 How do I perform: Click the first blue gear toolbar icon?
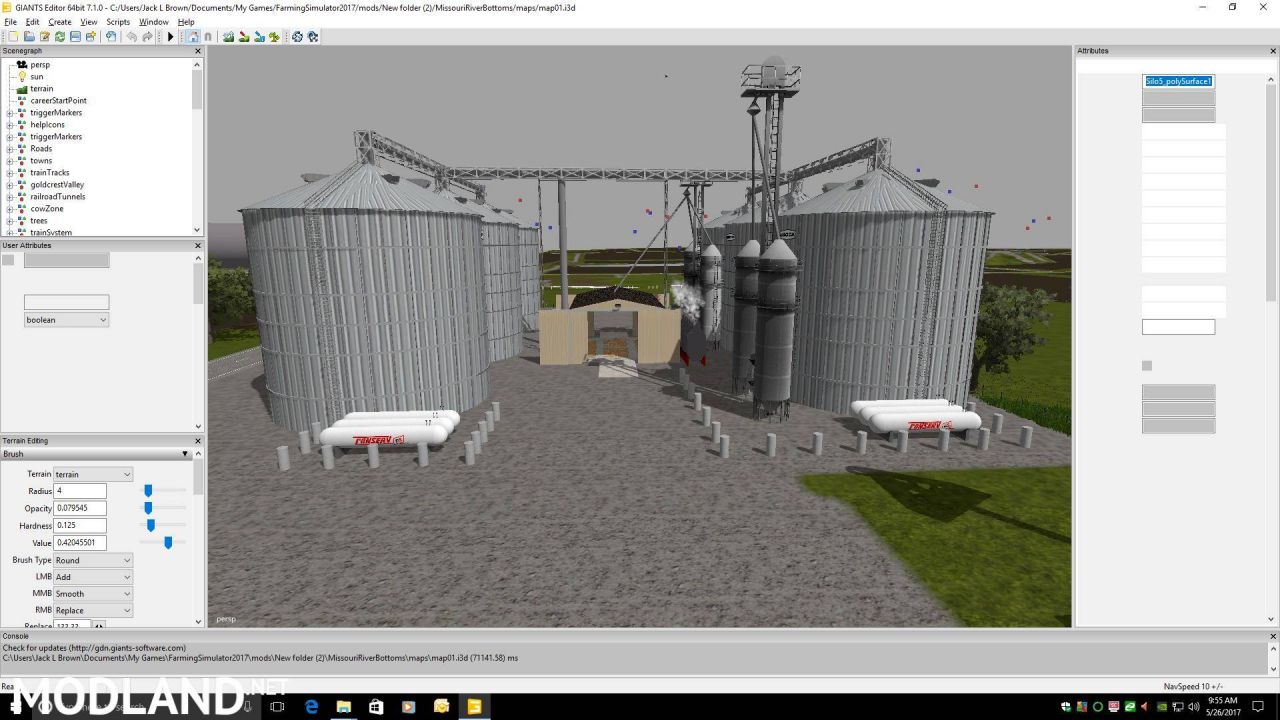click(297, 37)
